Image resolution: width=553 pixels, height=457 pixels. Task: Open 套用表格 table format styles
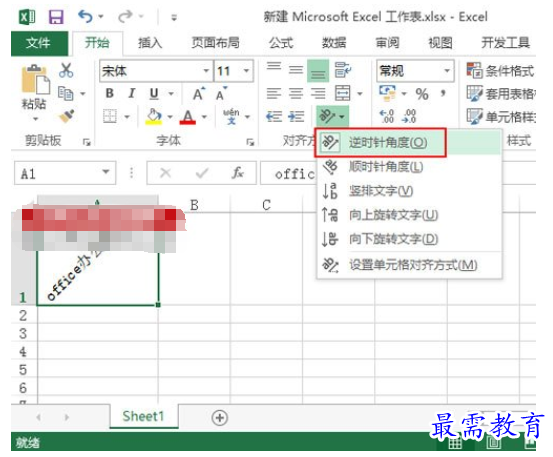point(500,94)
